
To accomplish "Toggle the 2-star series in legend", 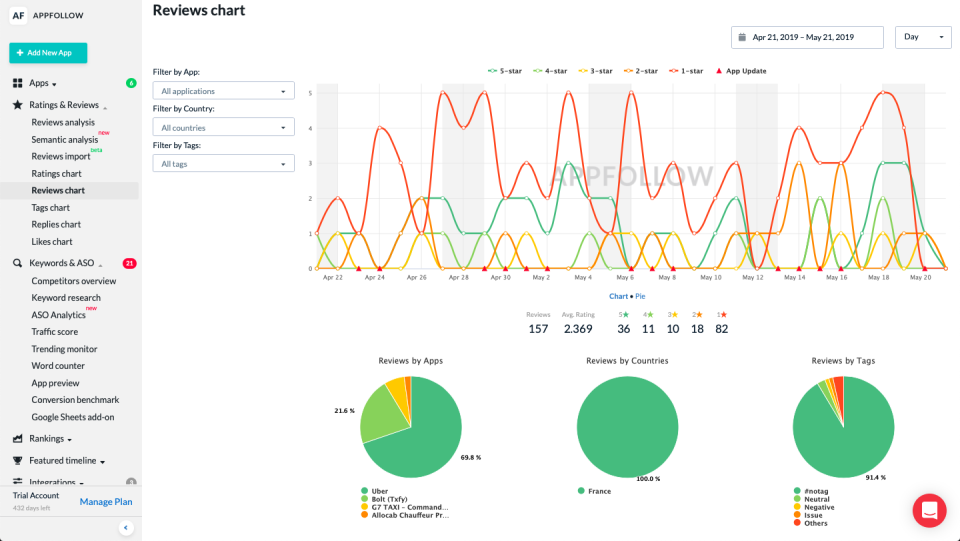I will pos(640,71).
